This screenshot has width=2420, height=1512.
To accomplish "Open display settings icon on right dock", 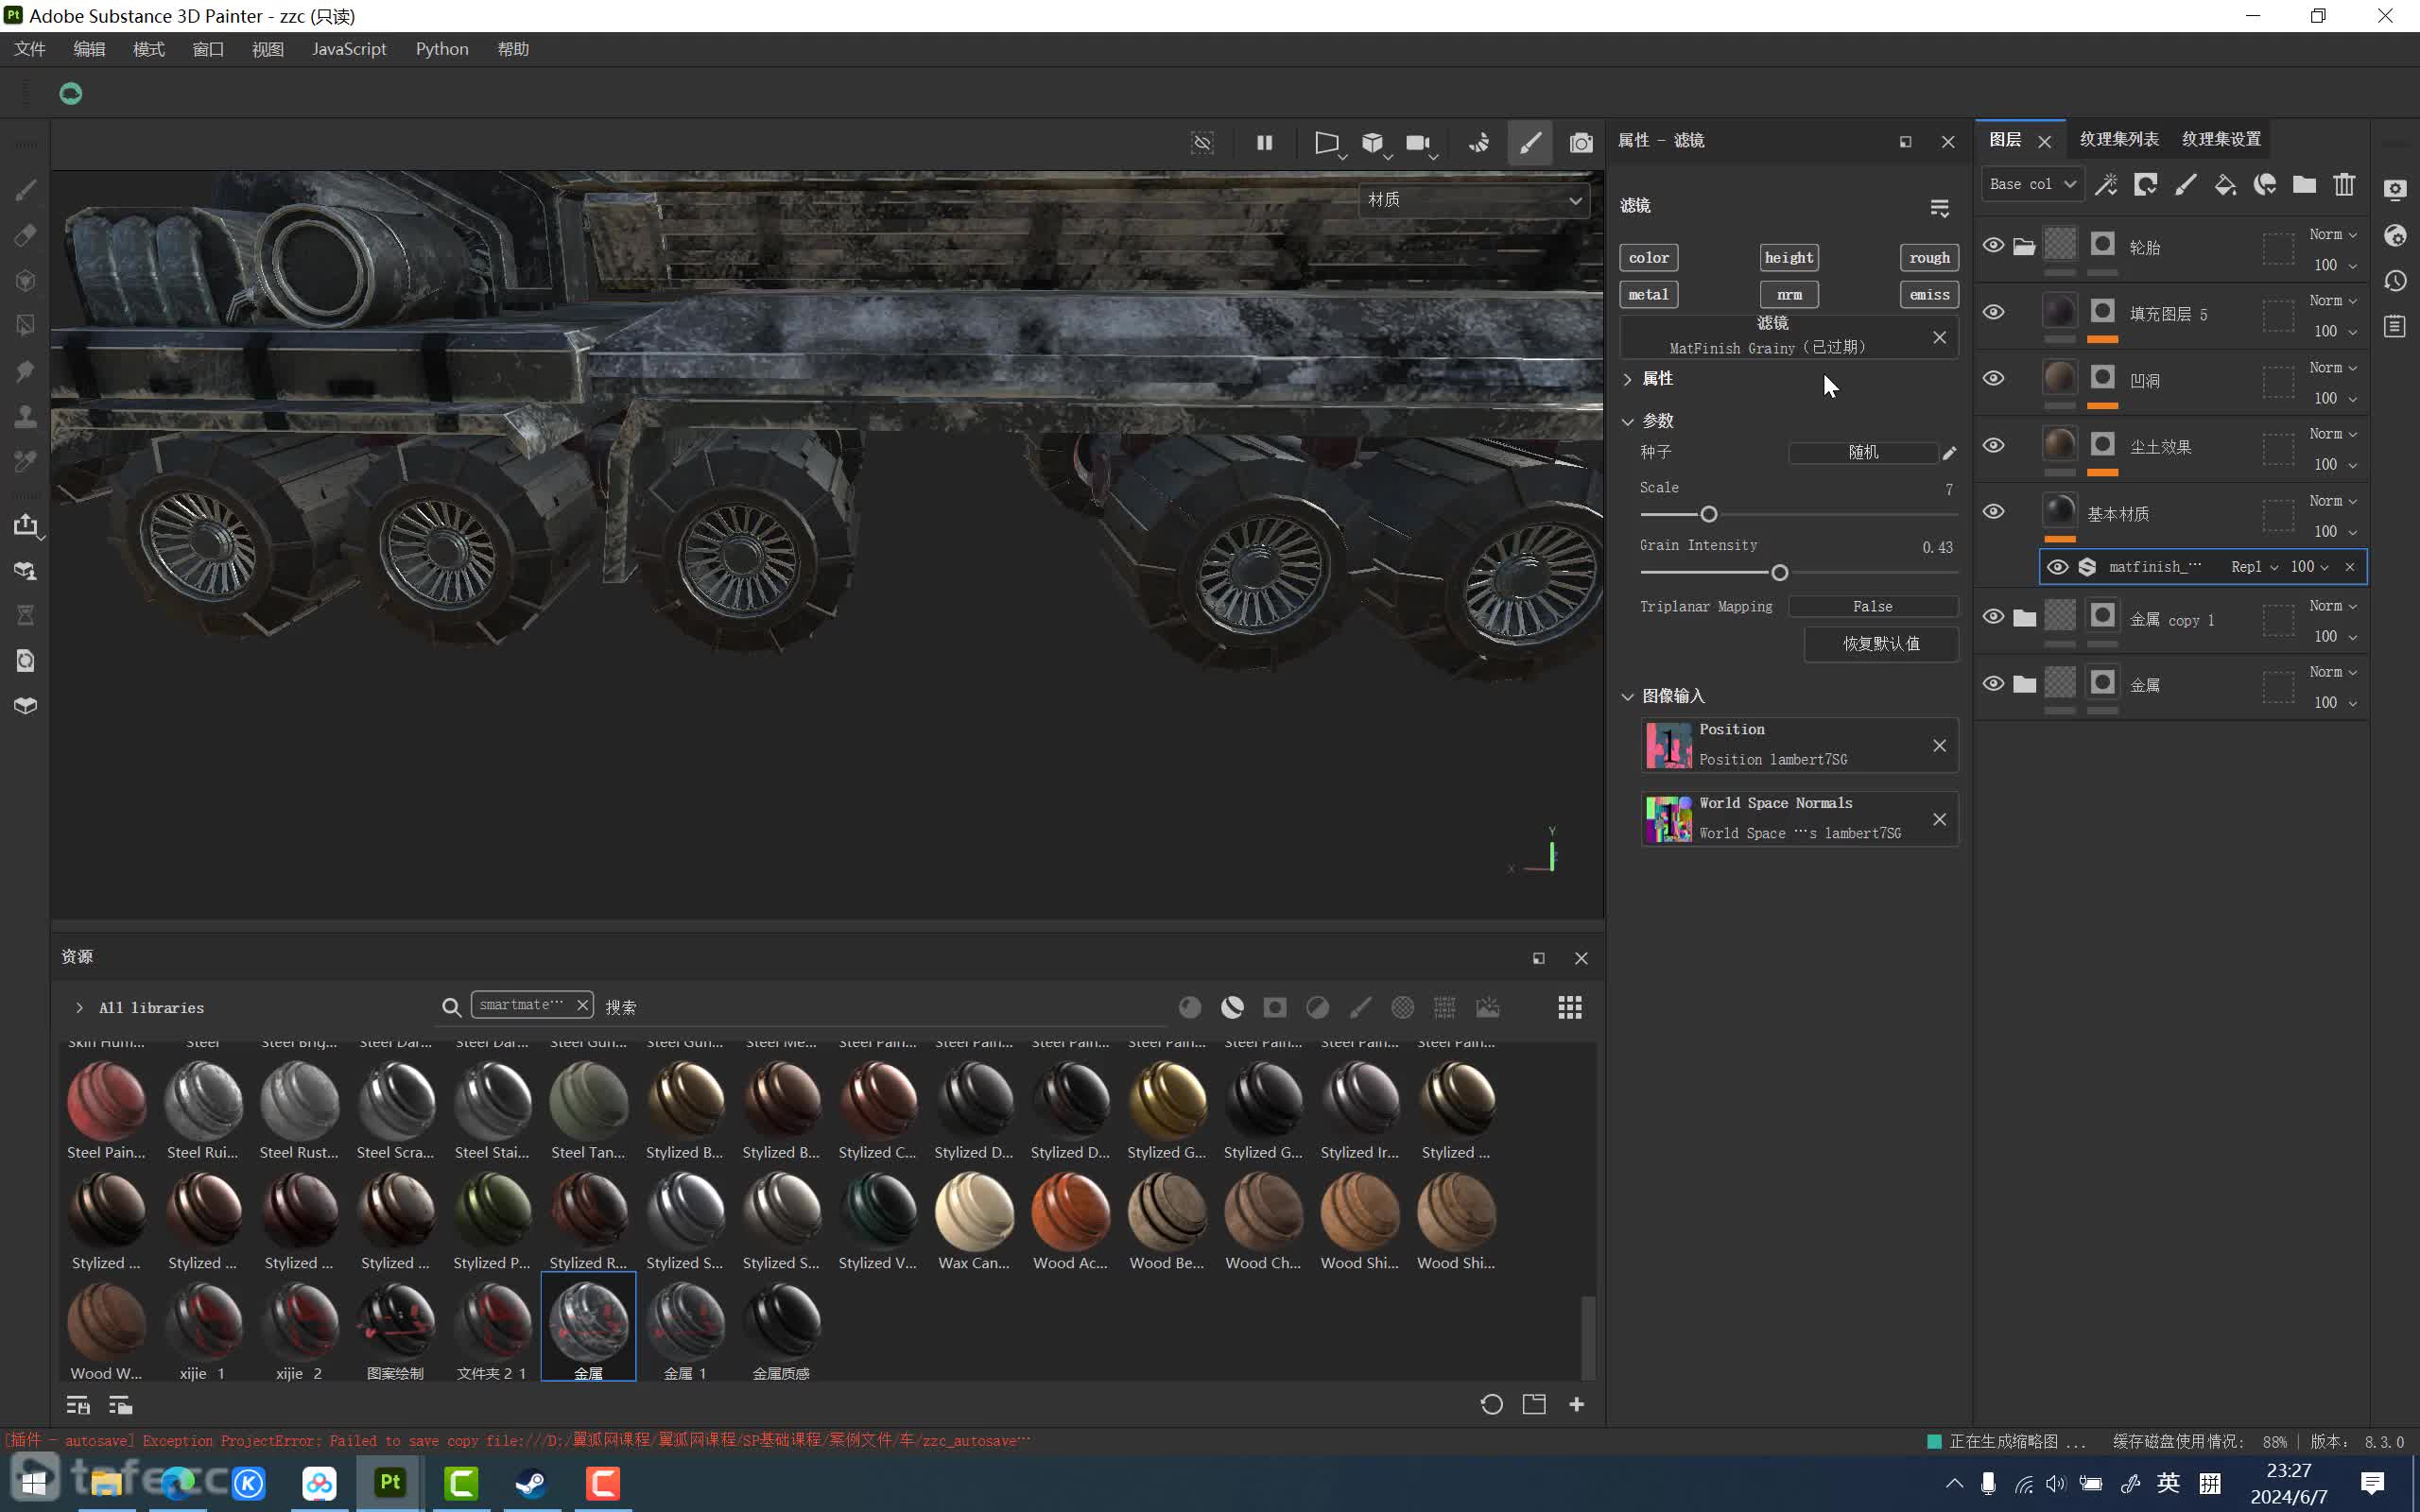I will [x=2395, y=190].
